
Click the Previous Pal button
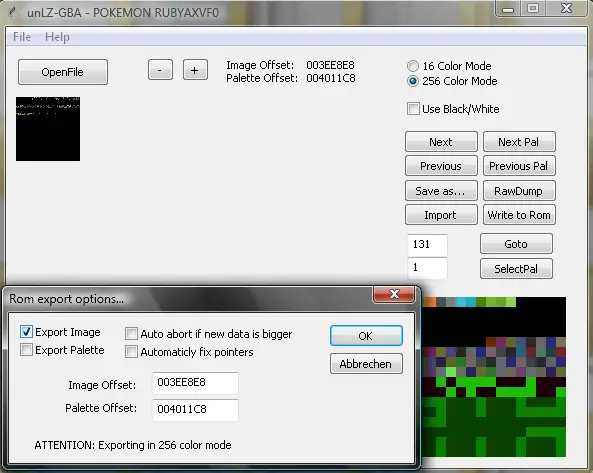coord(519,166)
